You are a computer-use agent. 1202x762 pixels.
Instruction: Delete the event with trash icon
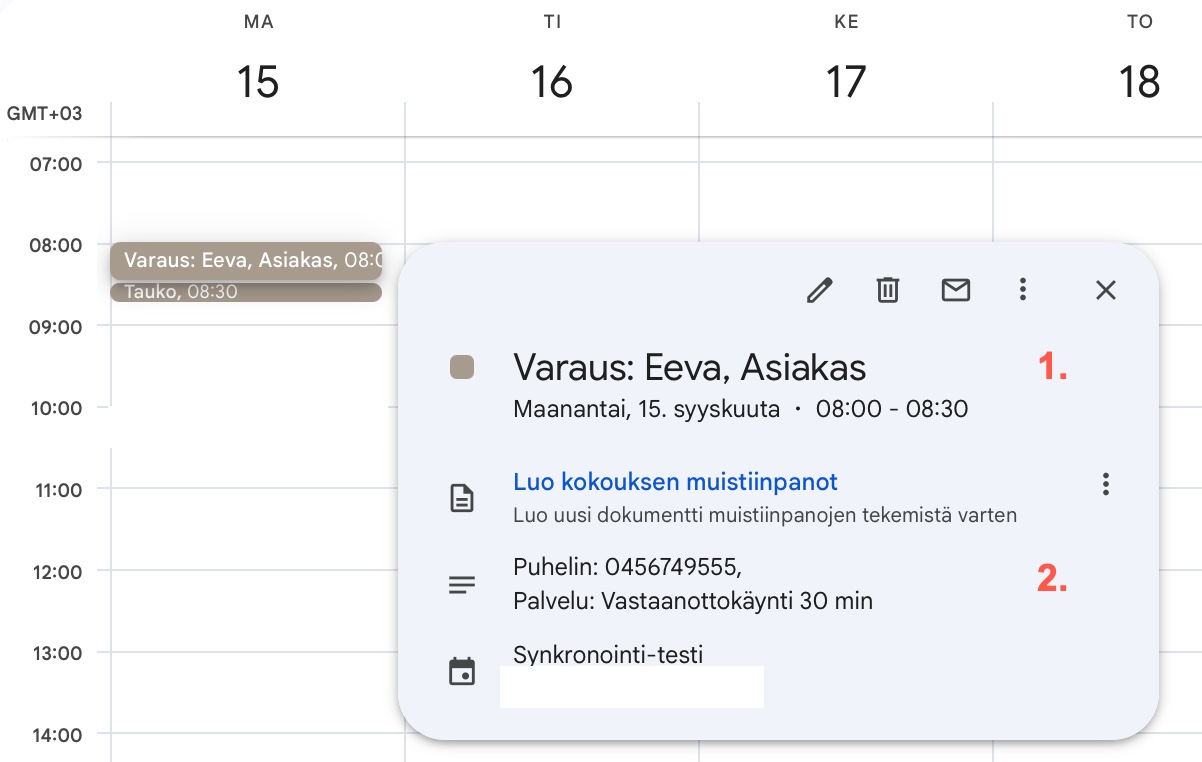pyautogui.click(x=888, y=291)
